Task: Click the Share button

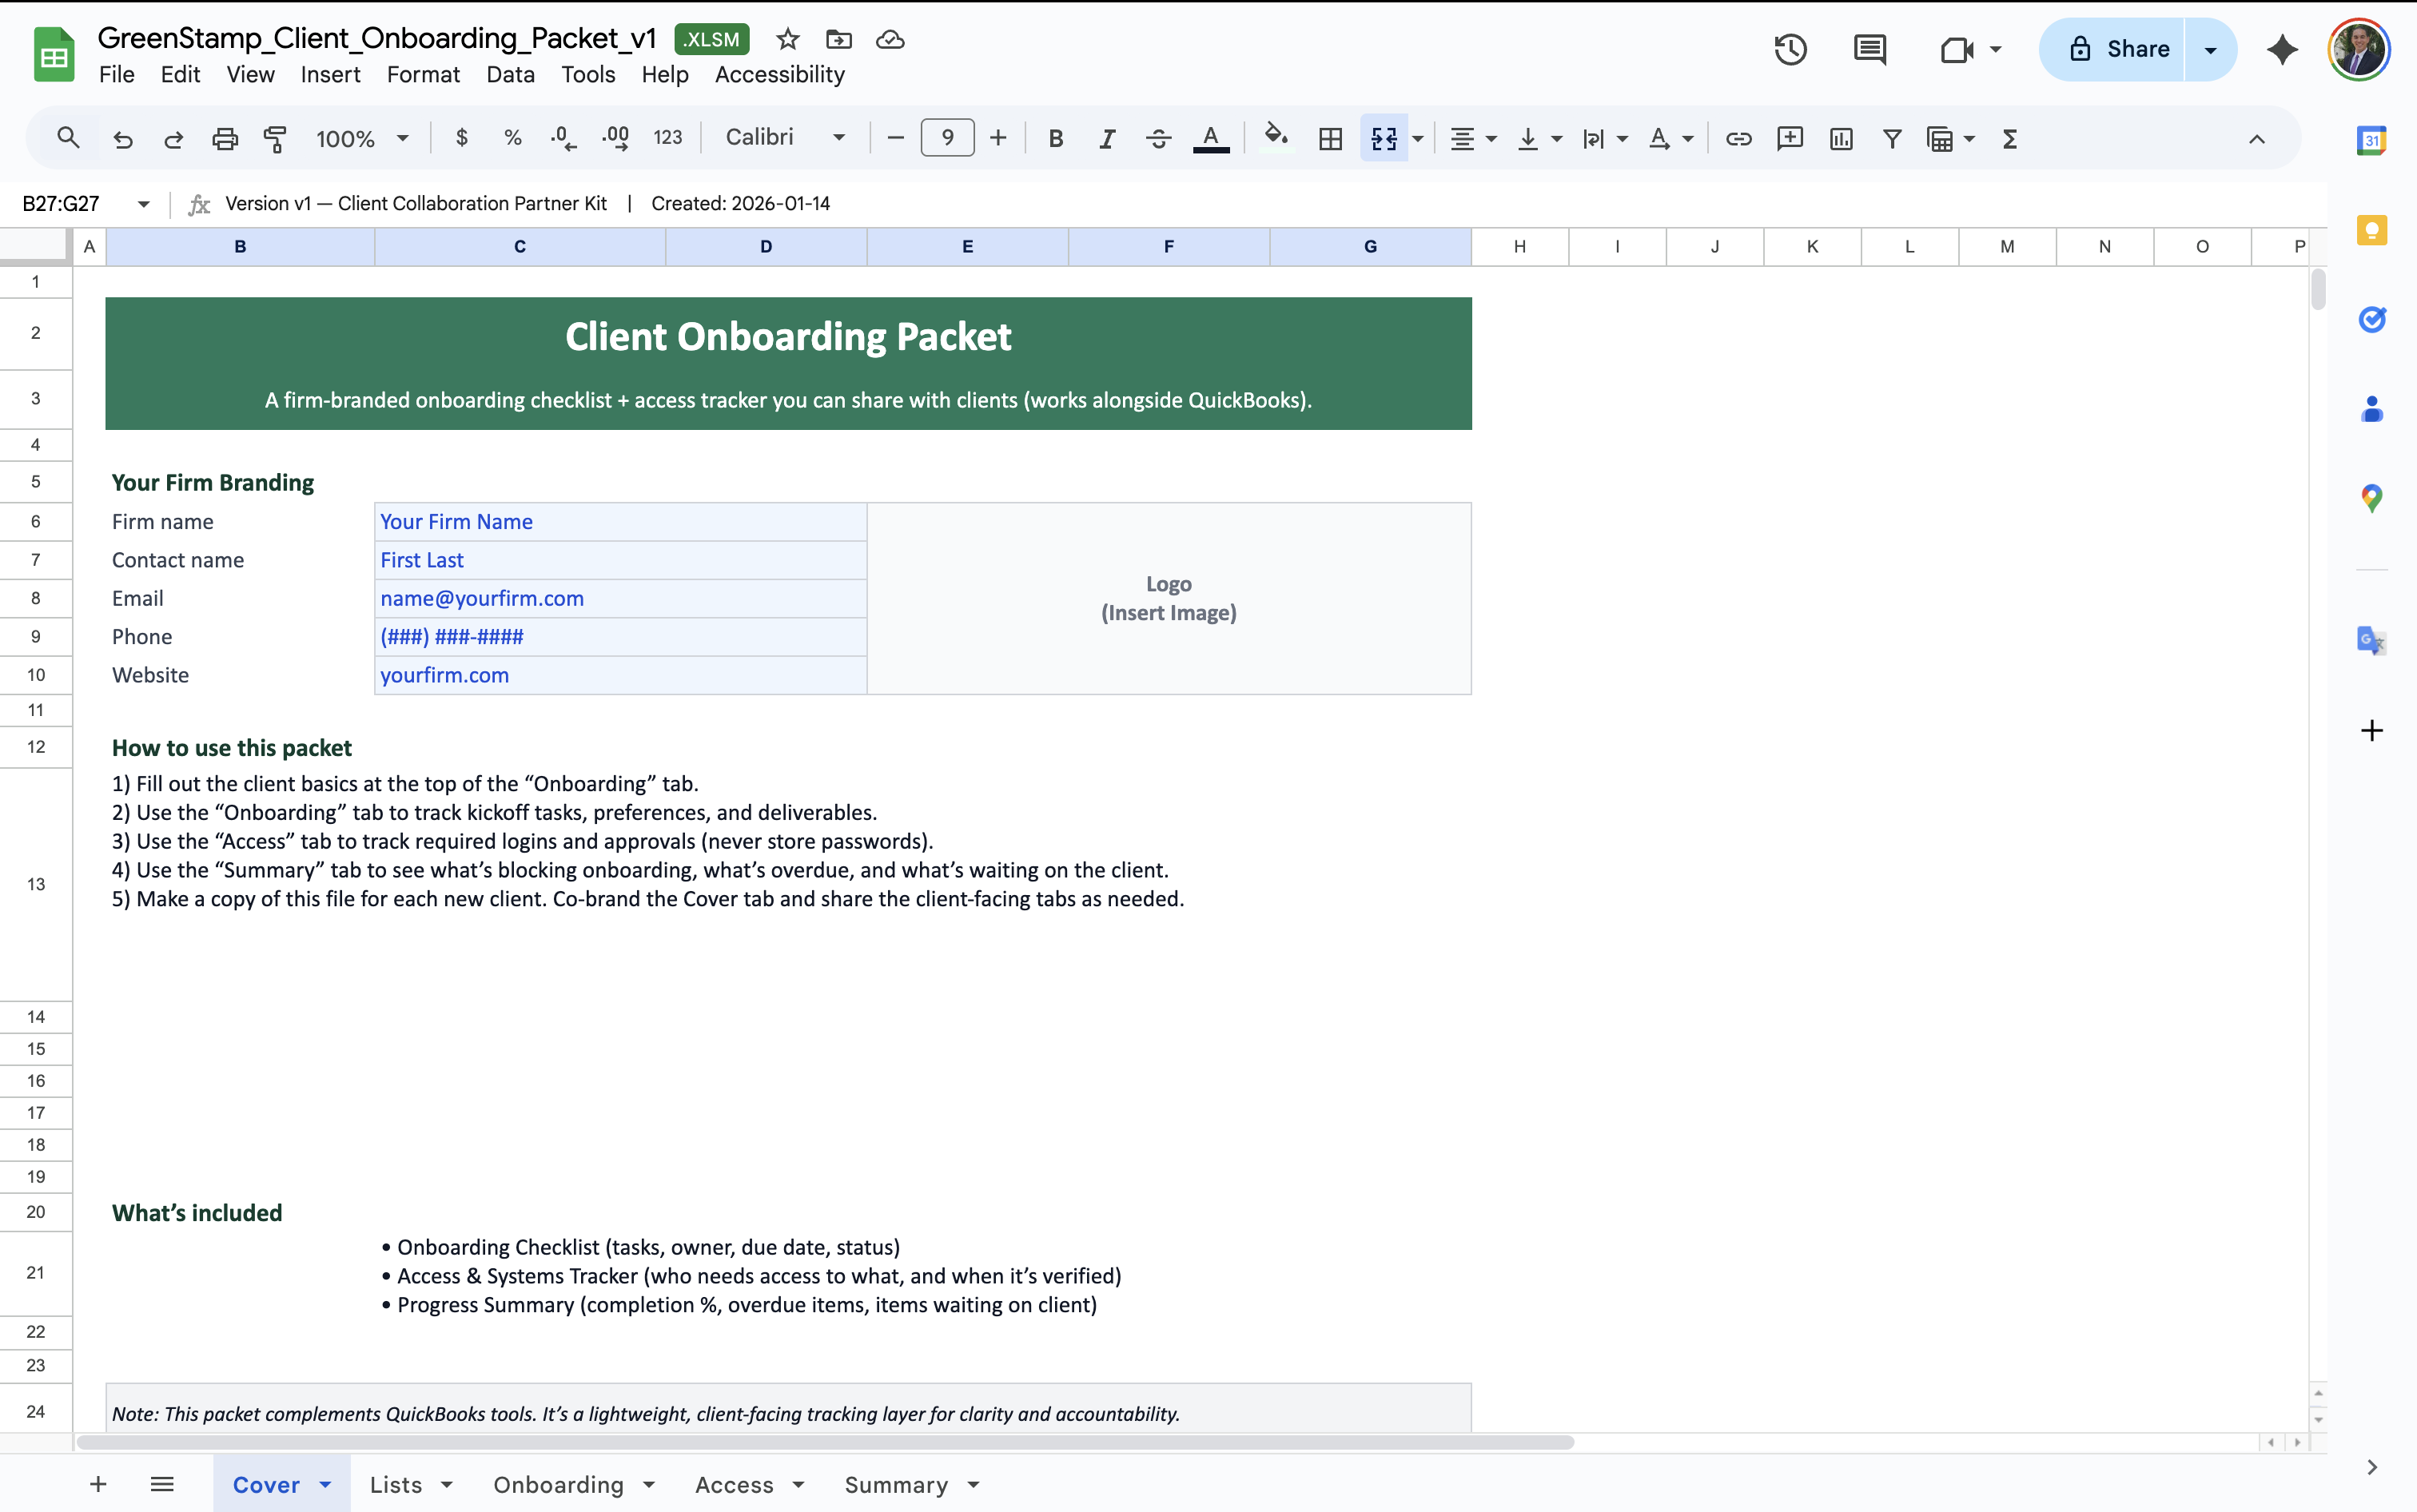Action: click(2135, 48)
